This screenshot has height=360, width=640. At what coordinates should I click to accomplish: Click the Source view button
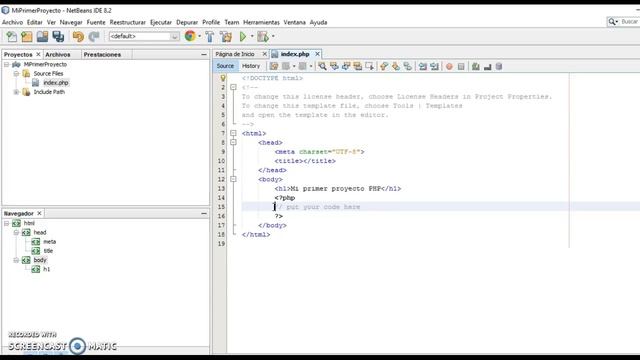[x=225, y=66]
